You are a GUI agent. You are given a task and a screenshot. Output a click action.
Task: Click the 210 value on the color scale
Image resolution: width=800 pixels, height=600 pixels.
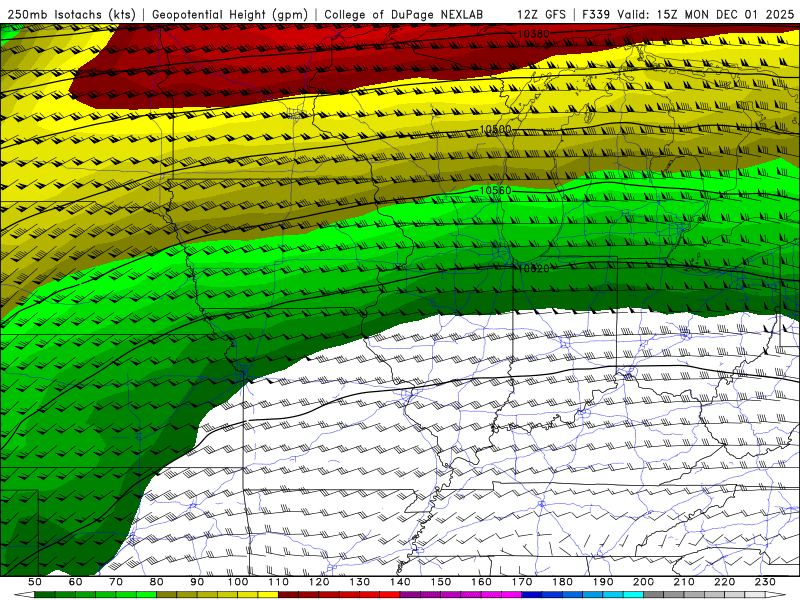pos(684,582)
